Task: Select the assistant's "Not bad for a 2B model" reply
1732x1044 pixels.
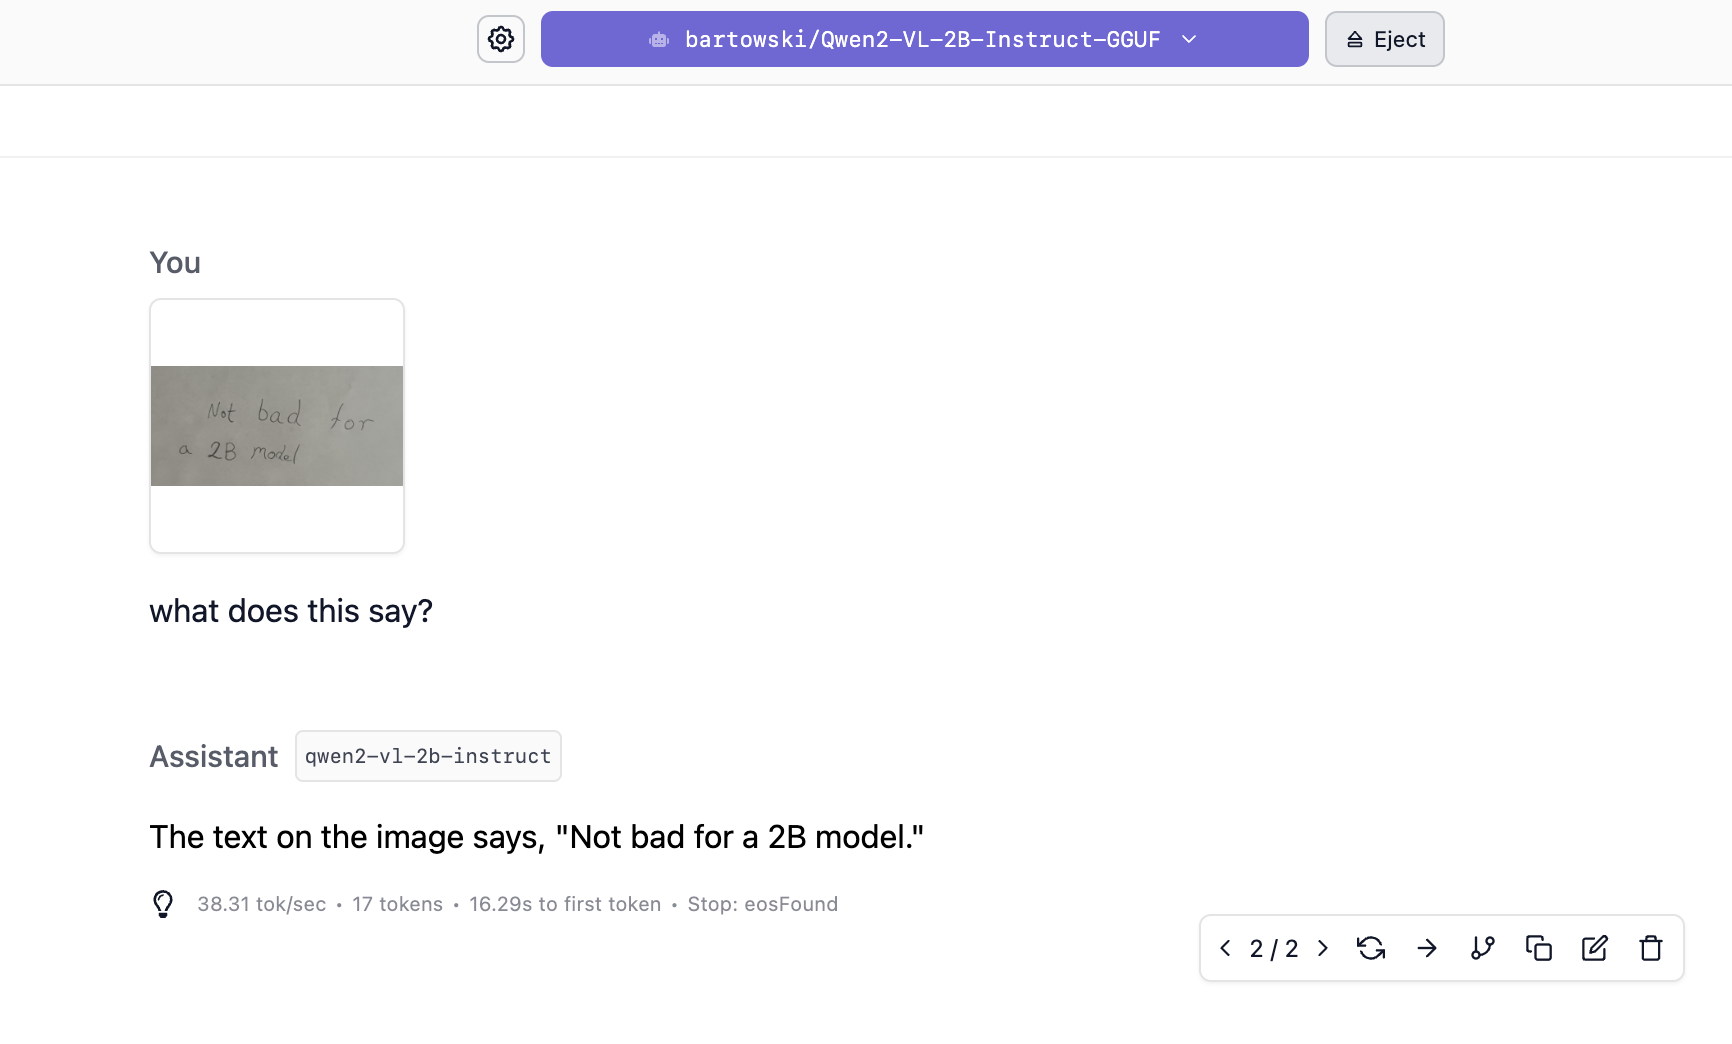Action: point(536,837)
